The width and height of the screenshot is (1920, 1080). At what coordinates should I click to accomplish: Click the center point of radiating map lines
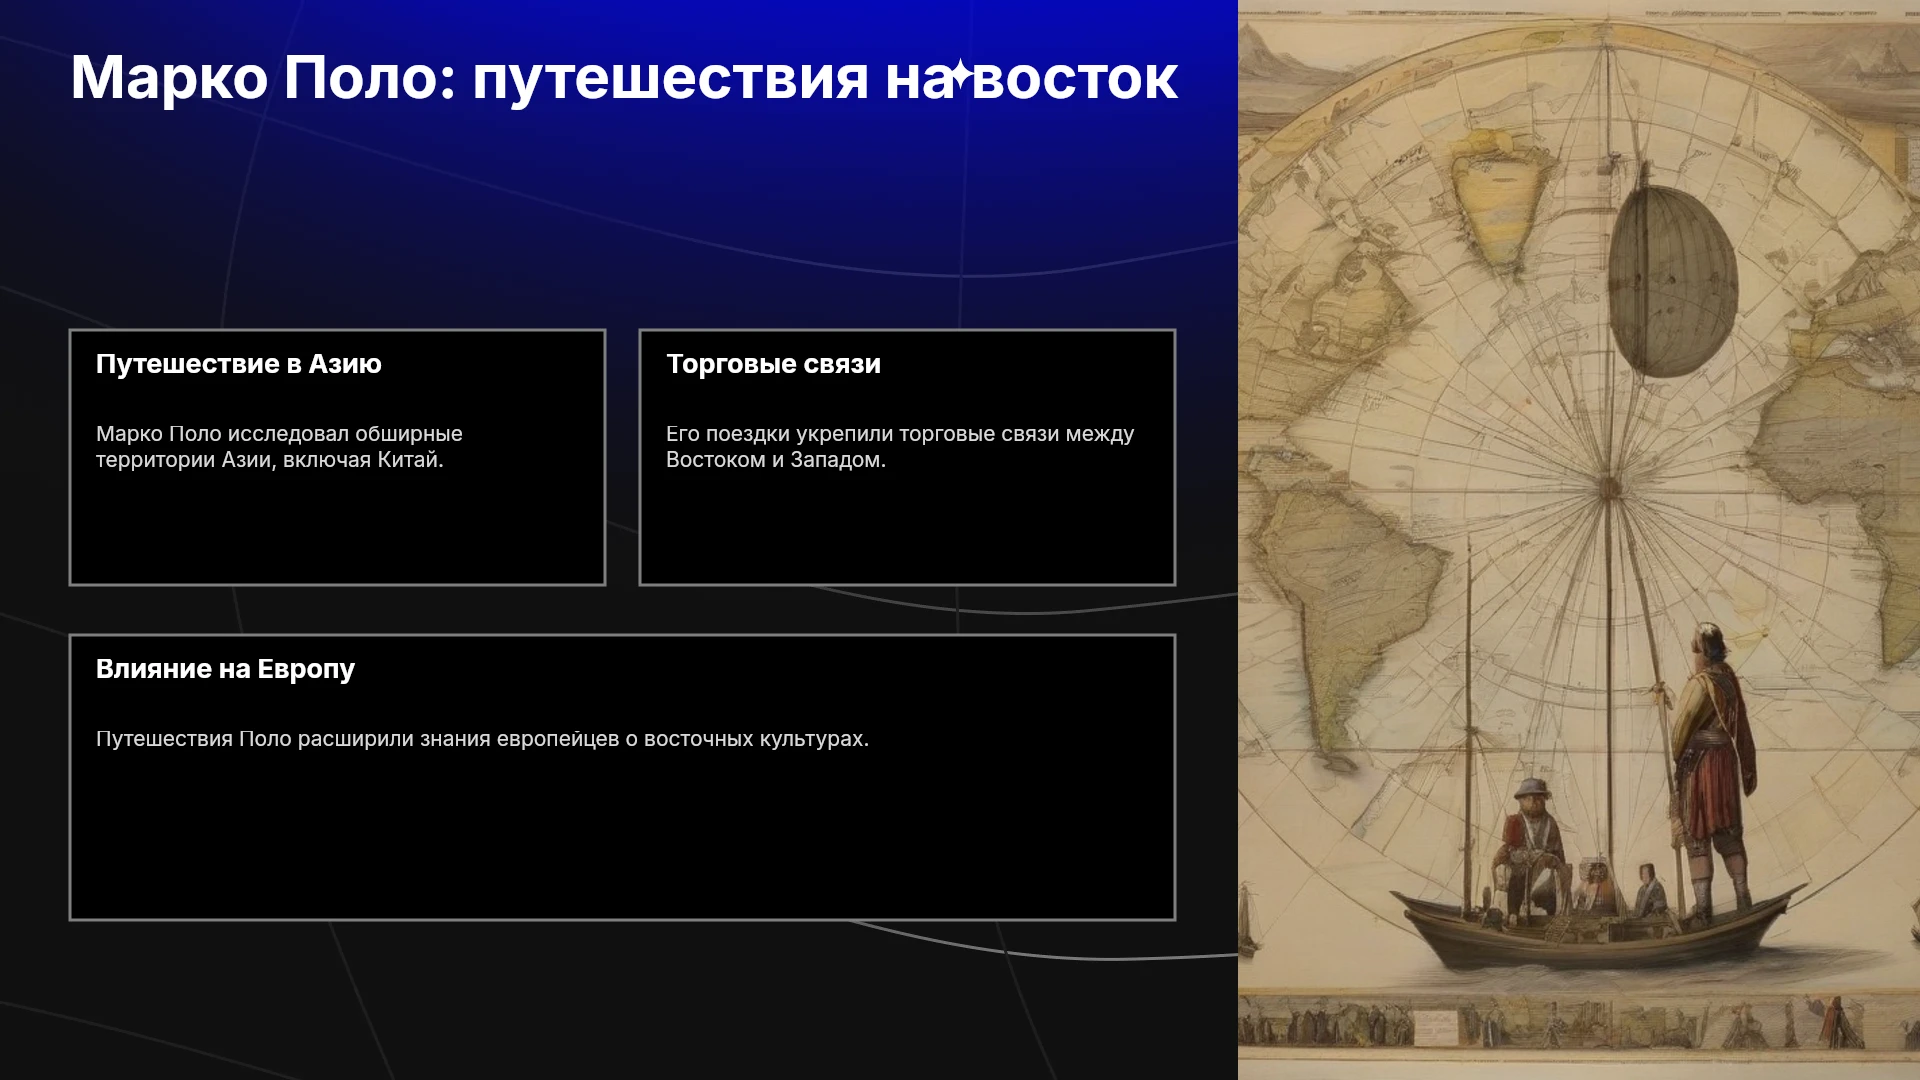[x=1609, y=488]
